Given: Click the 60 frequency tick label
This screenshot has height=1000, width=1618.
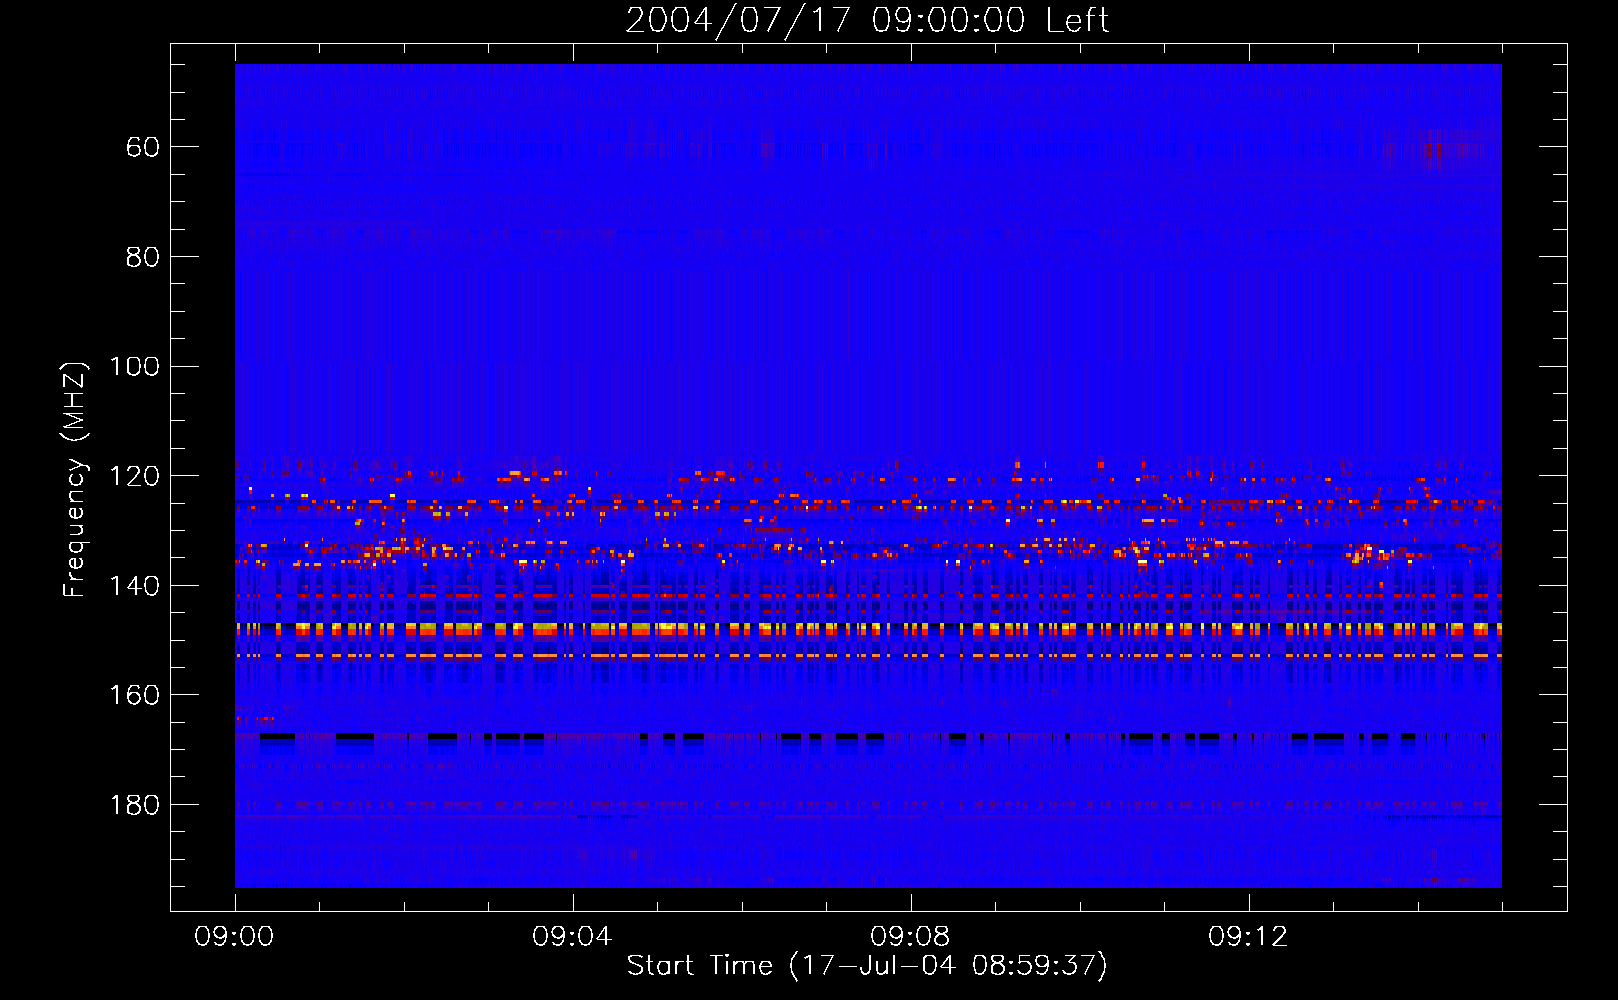Looking at the screenshot, I should [143, 147].
